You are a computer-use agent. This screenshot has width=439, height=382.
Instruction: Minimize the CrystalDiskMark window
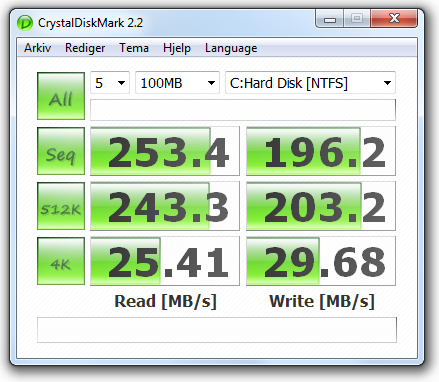point(330,19)
